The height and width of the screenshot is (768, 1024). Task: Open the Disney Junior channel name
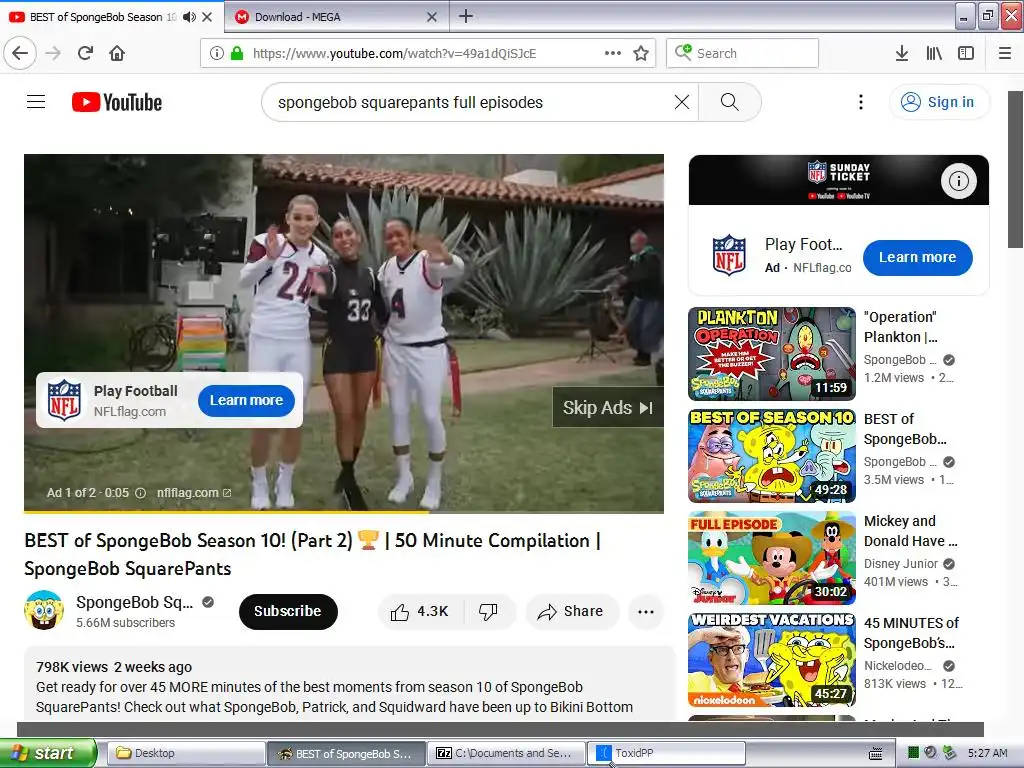pos(901,564)
